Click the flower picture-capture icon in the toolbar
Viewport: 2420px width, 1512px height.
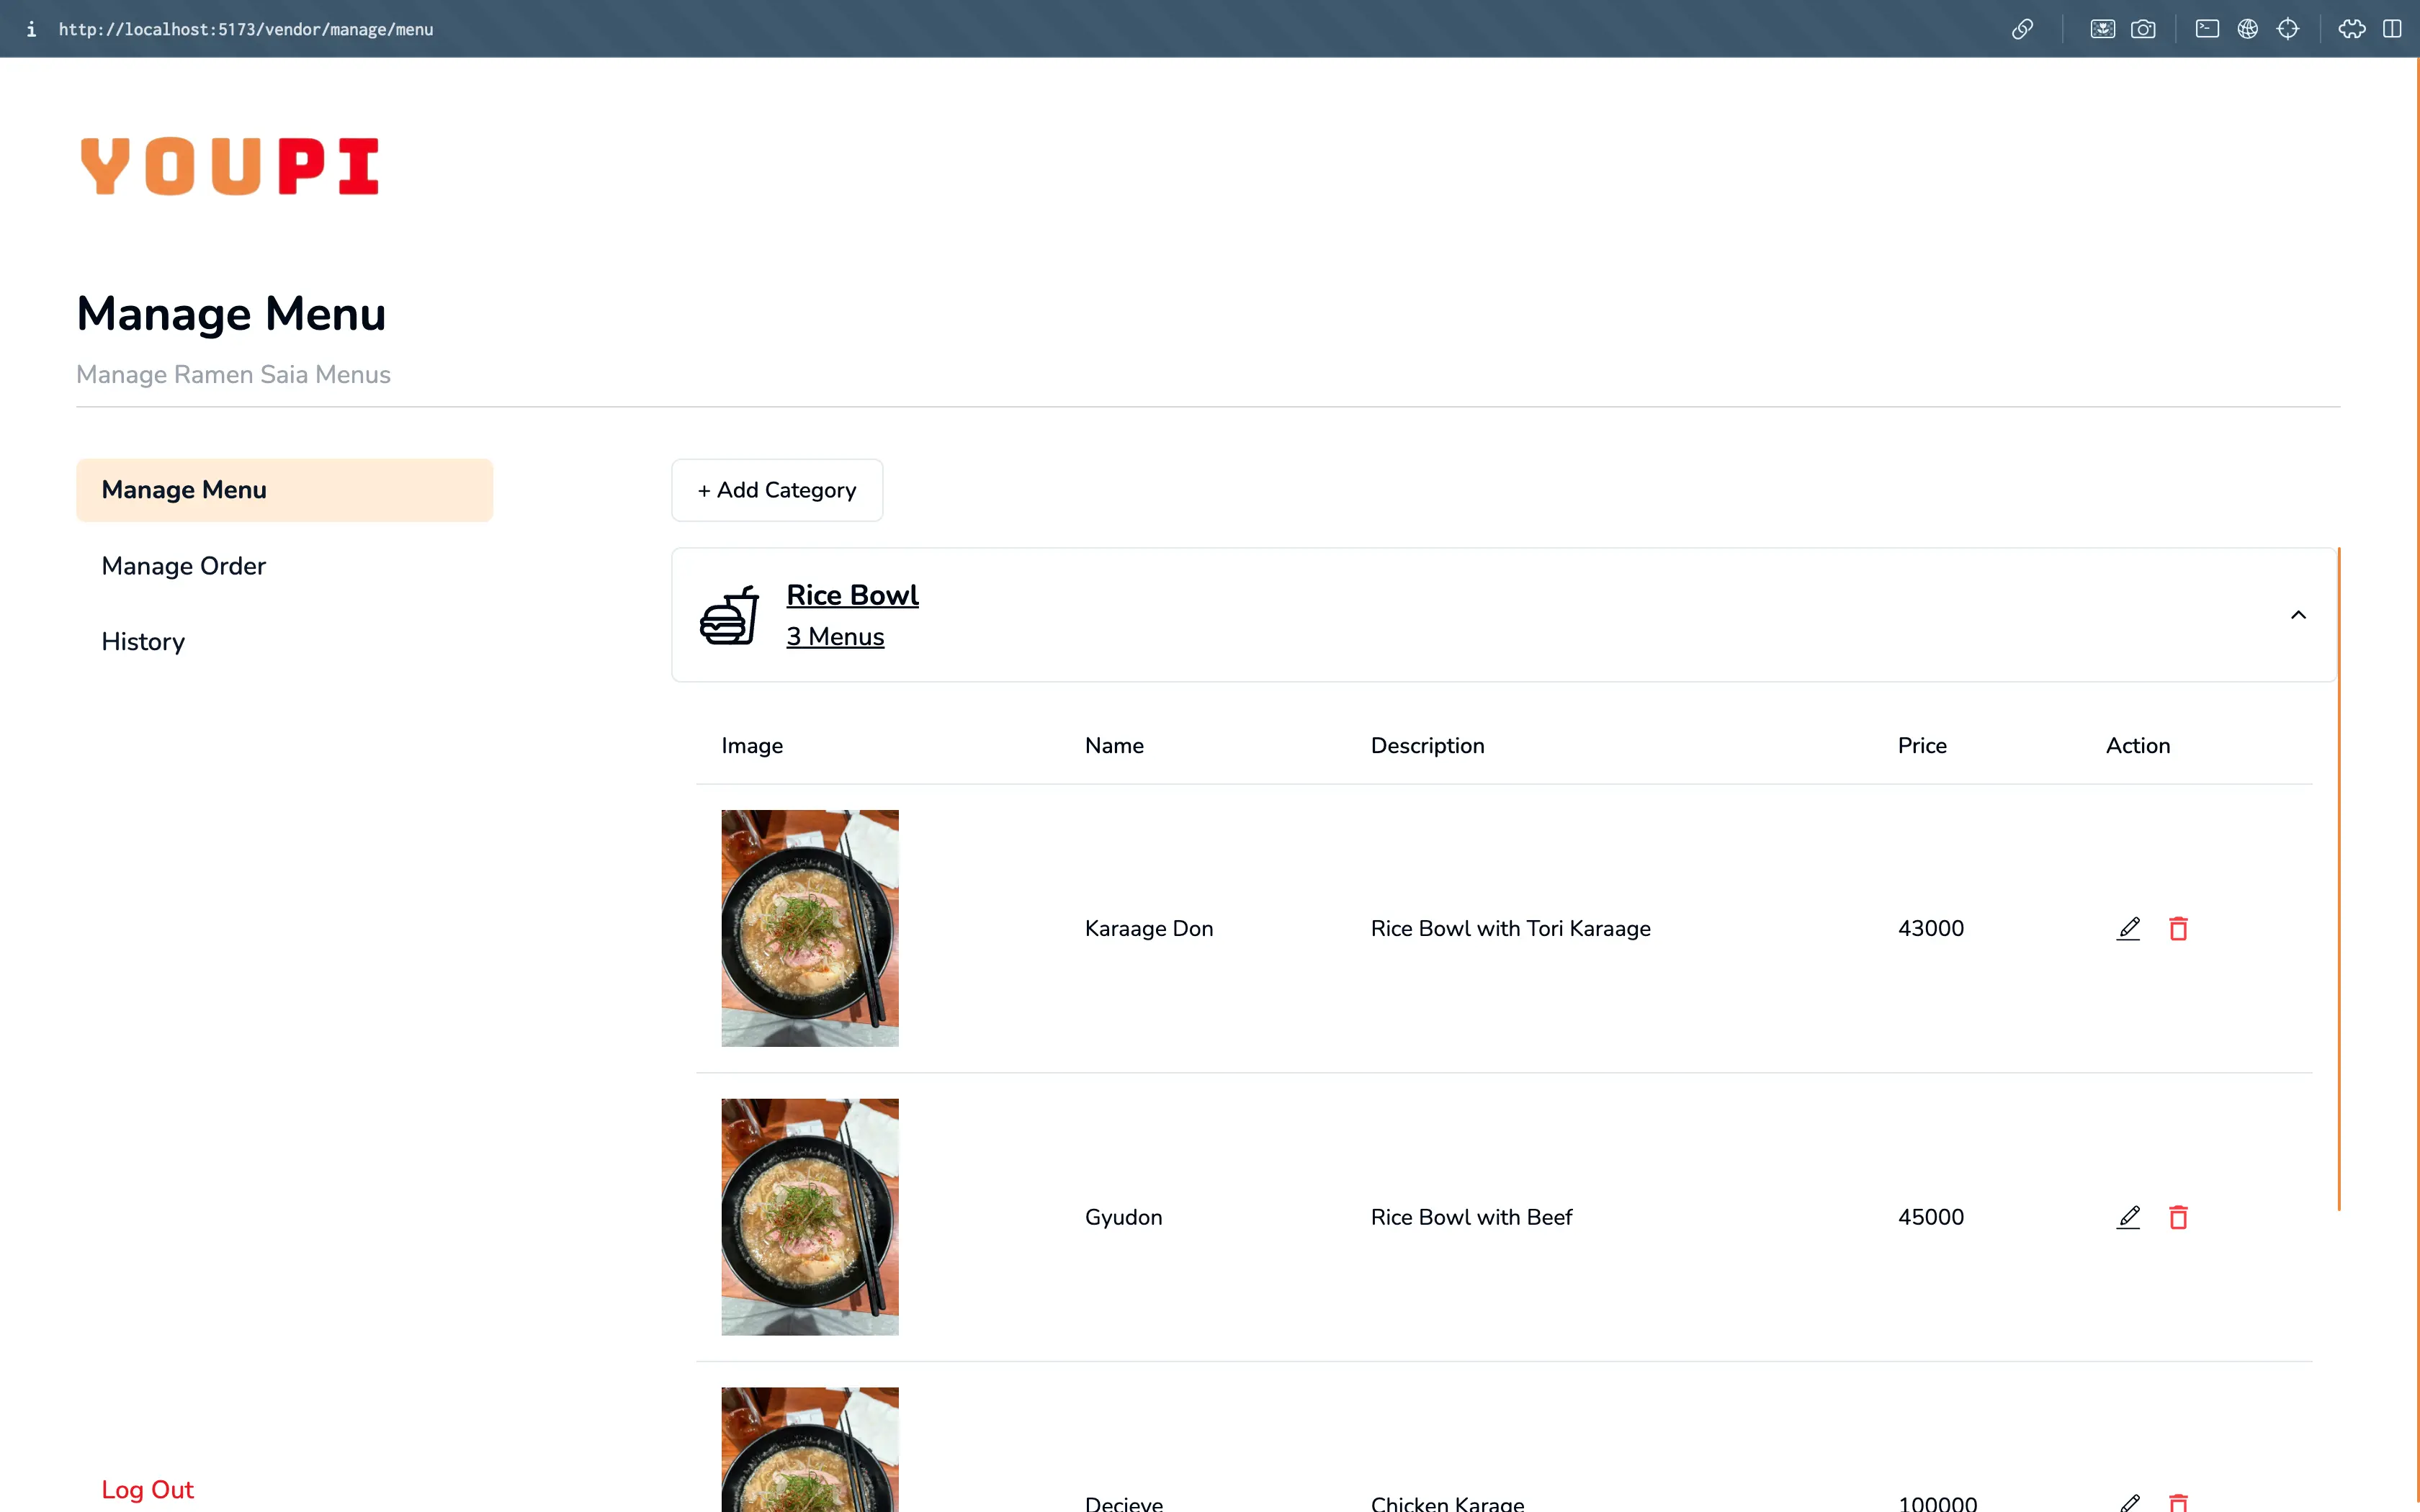[2102, 29]
